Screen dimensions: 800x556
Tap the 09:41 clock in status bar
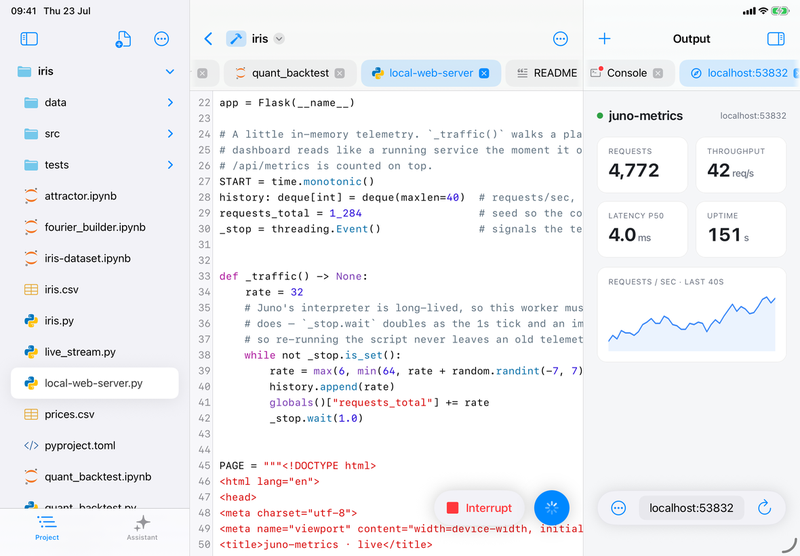23,11
